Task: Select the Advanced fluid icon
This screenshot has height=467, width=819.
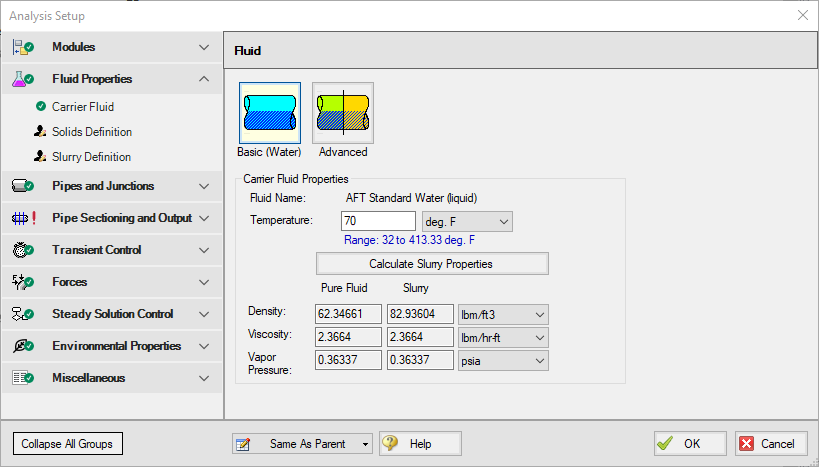Action: coord(343,113)
